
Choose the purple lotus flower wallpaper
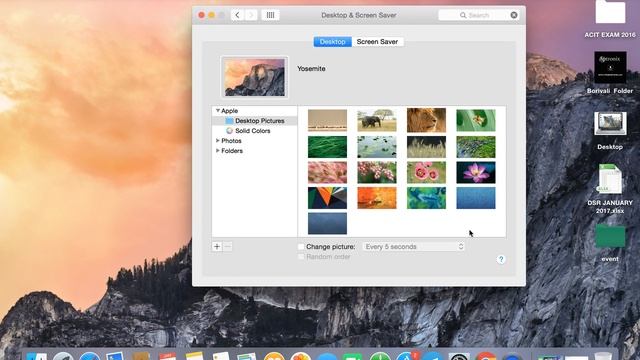click(x=476, y=172)
